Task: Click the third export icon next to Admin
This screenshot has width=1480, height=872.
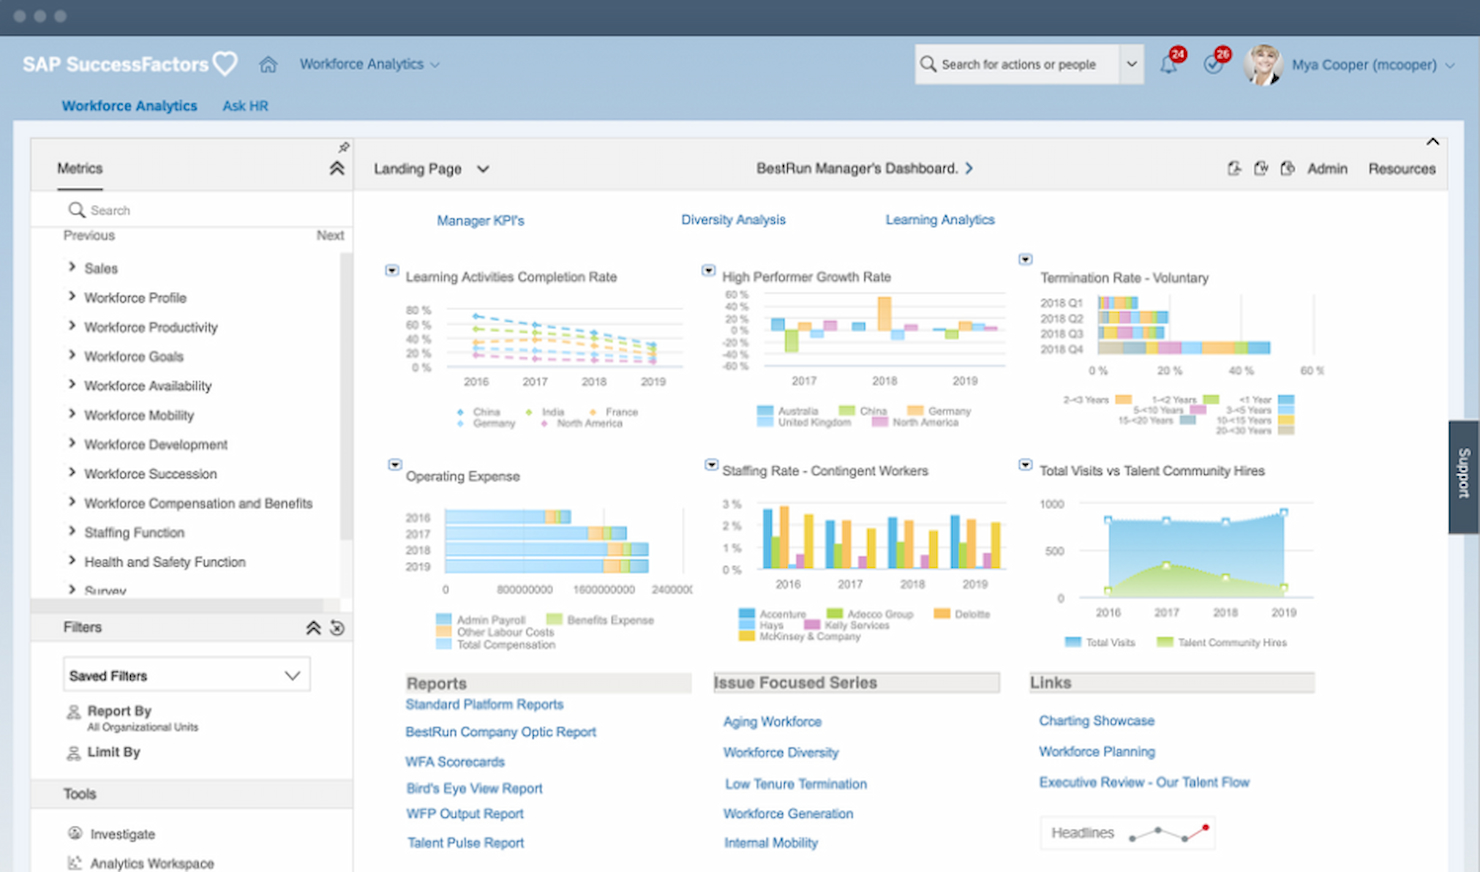Action: (x=1288, y=168)
